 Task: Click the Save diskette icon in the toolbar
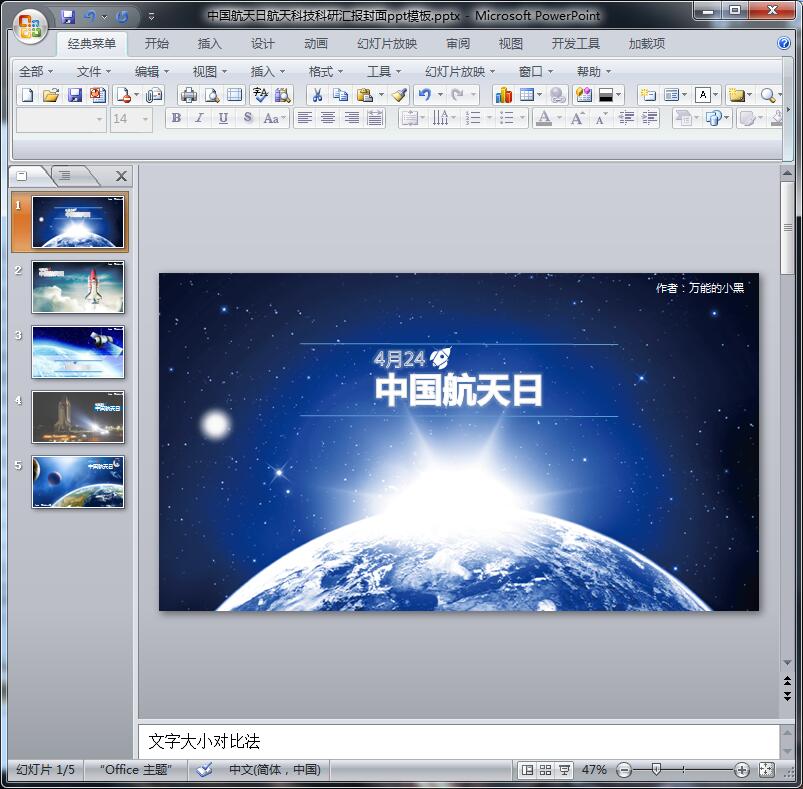click(x=75, y=95)
